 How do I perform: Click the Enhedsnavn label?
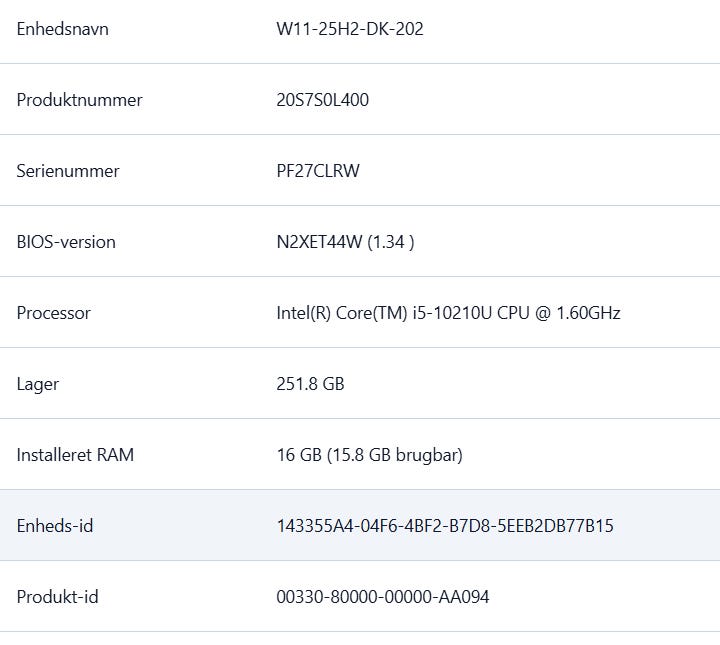click(62, 29)
